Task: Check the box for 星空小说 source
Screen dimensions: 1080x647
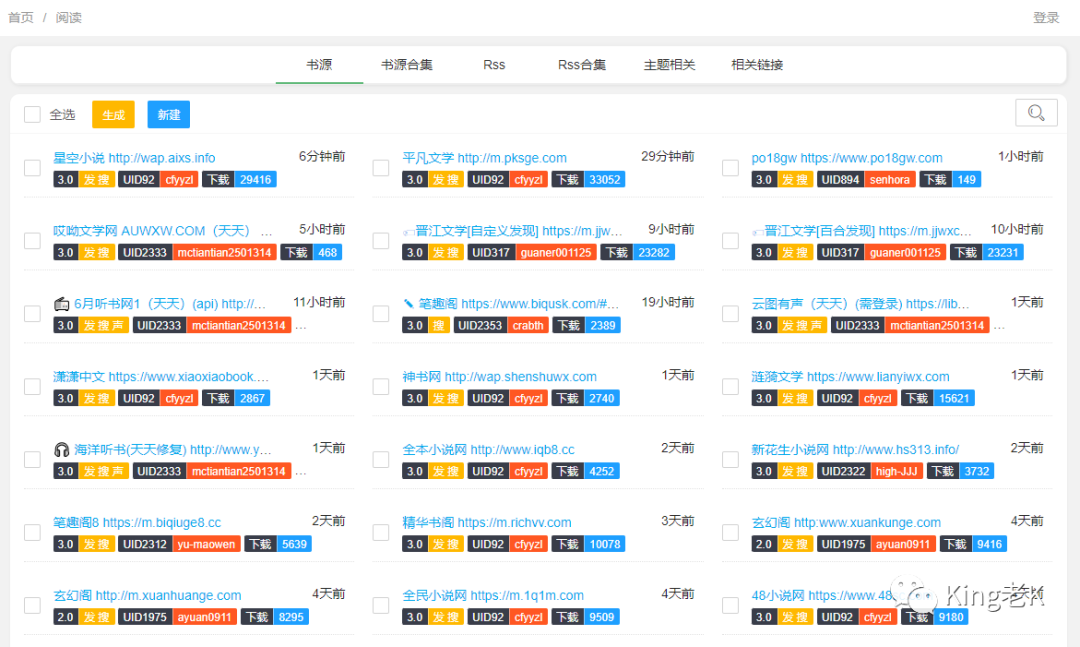Action: point(32,168)
